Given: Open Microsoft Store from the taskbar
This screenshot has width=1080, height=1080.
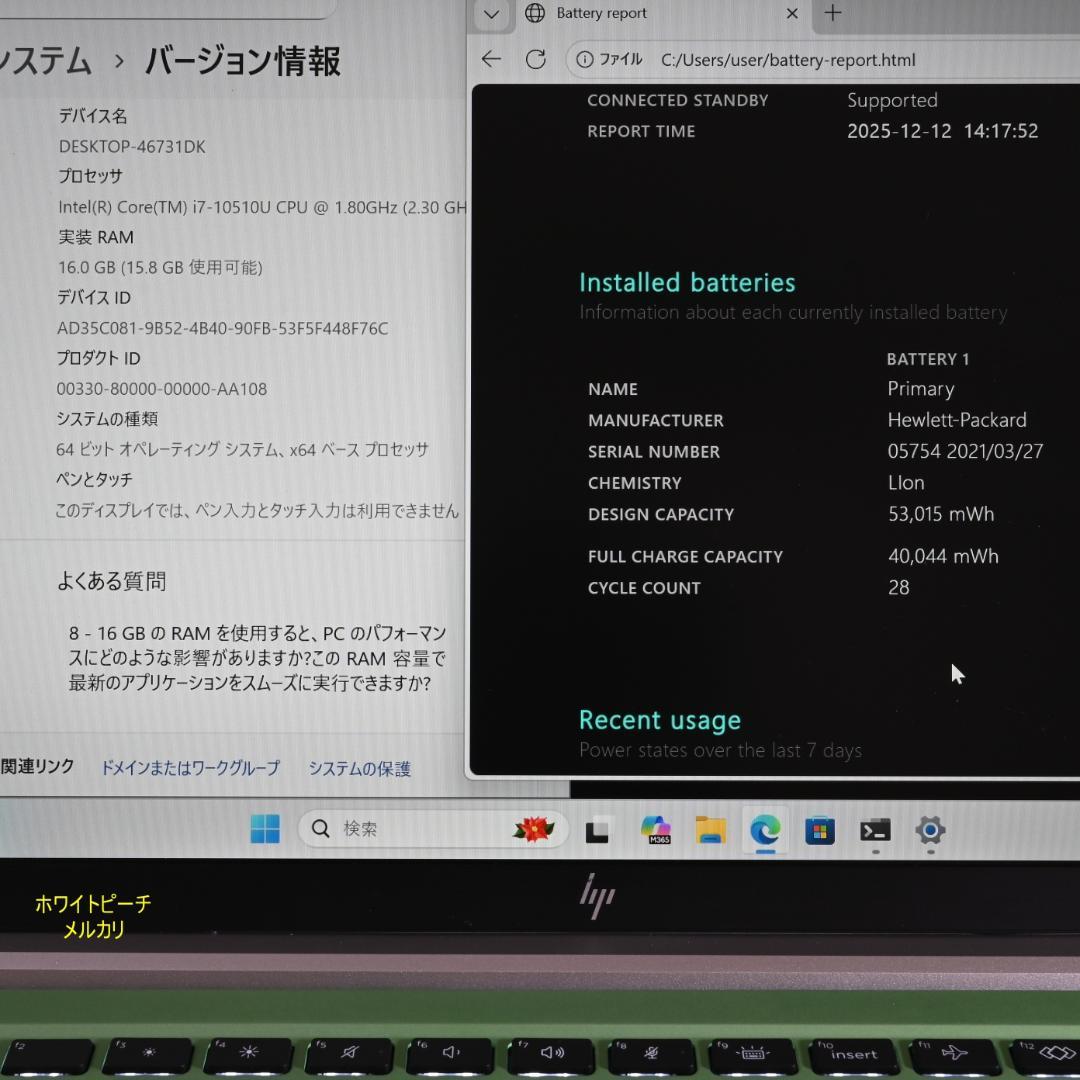Looking at the screenshot, I should [820, 830].
